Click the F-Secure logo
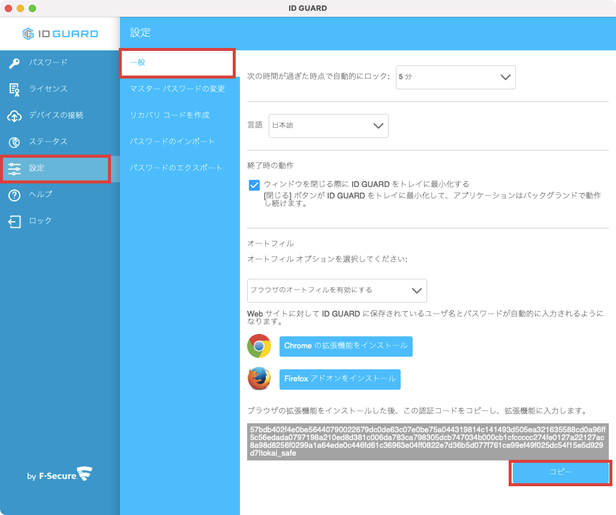616x515 pixels. [x=60, y=474]
